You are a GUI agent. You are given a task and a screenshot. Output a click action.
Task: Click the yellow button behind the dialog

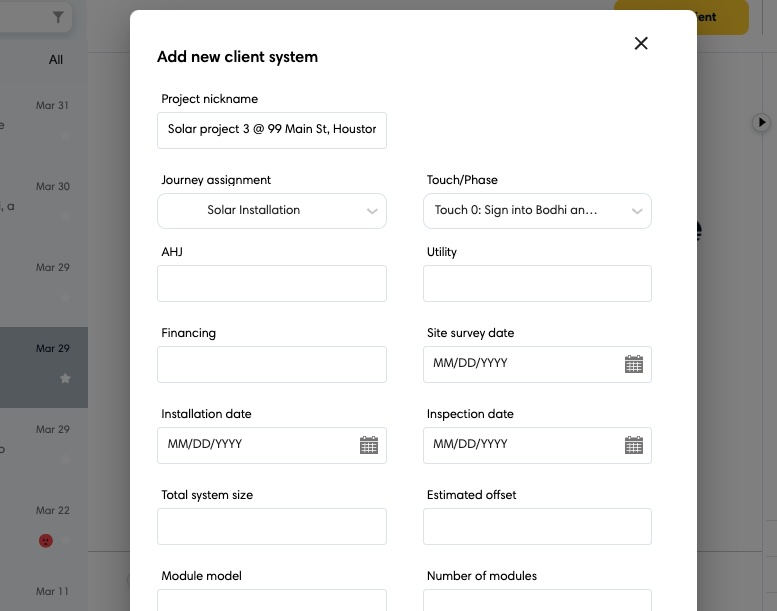[722, 17]
